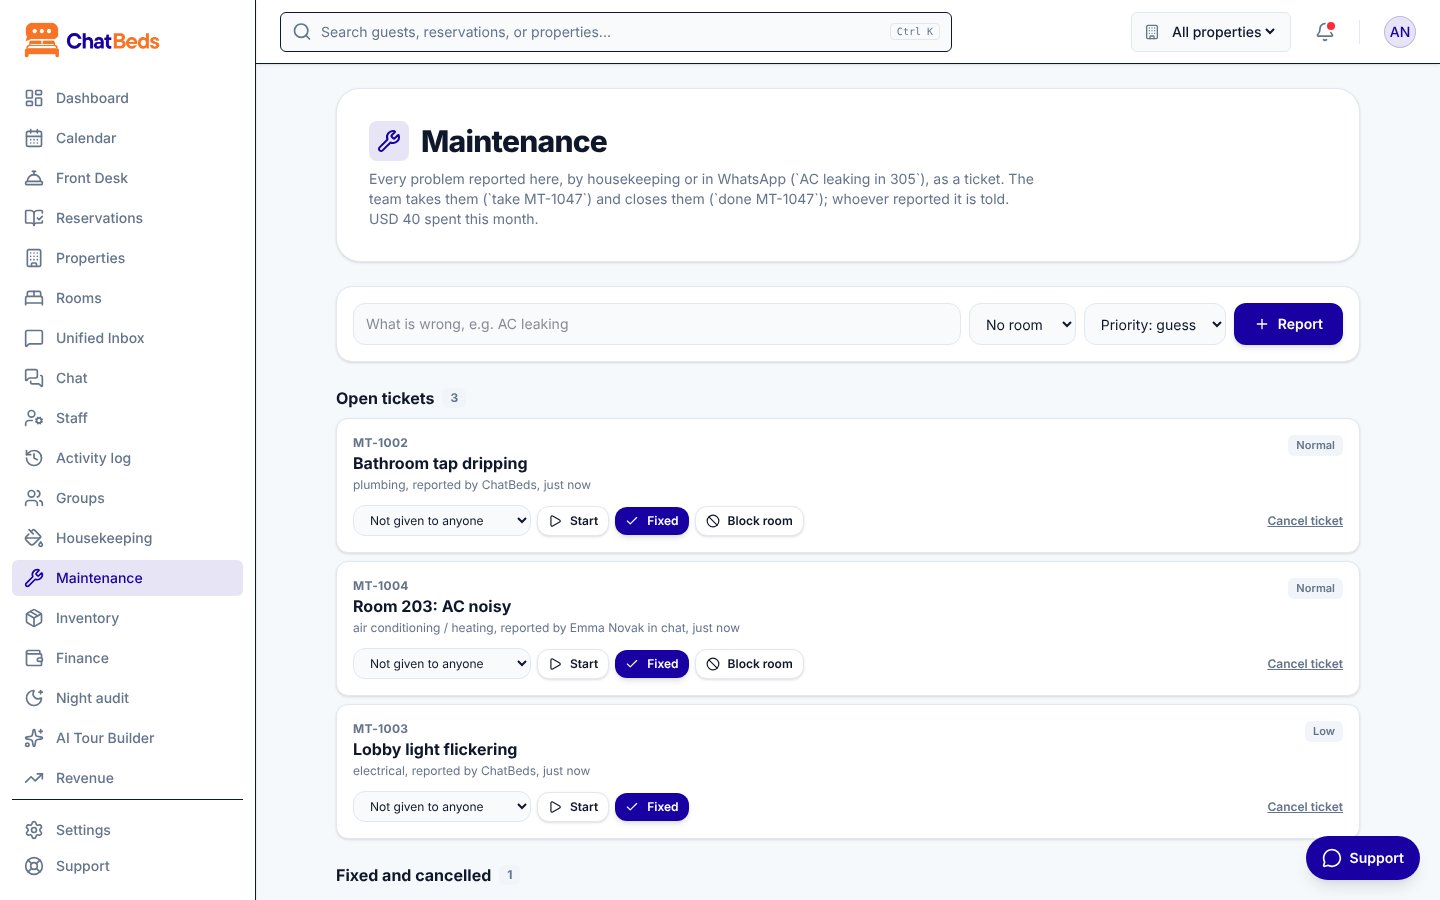Click the Revenue trend icon
This screenshot has height=900, width=1440.
[34, 778]
